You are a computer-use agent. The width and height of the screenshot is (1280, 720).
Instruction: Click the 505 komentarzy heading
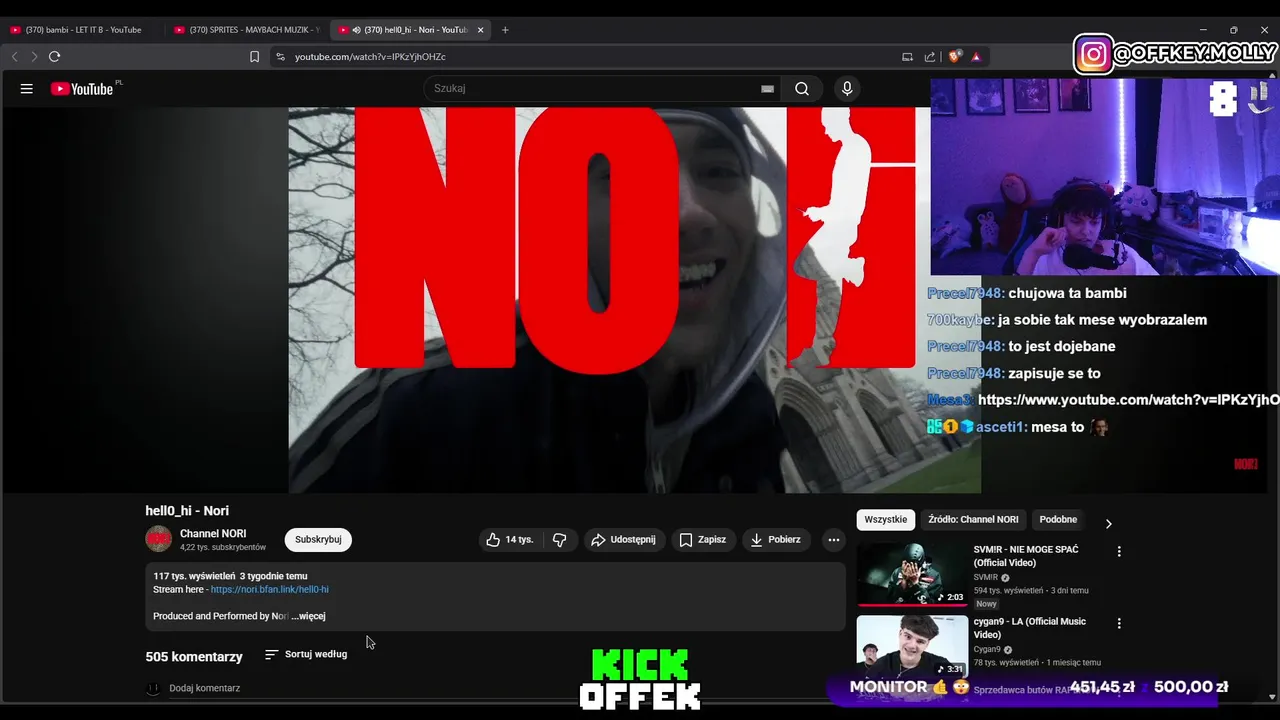coord(194,657)
